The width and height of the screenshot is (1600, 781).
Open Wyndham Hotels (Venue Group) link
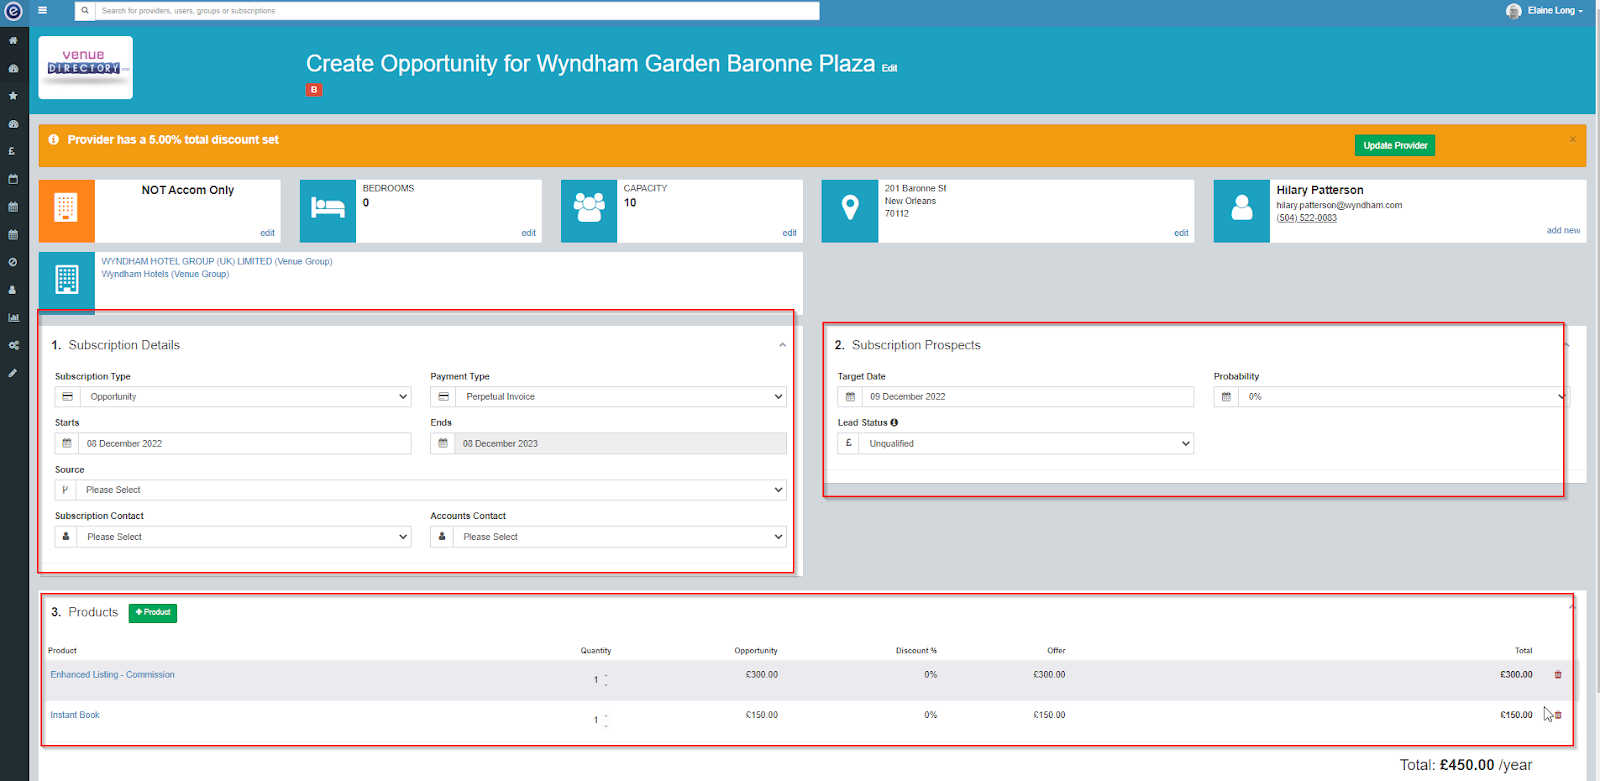pyautogui.click(x=165, y=274)
